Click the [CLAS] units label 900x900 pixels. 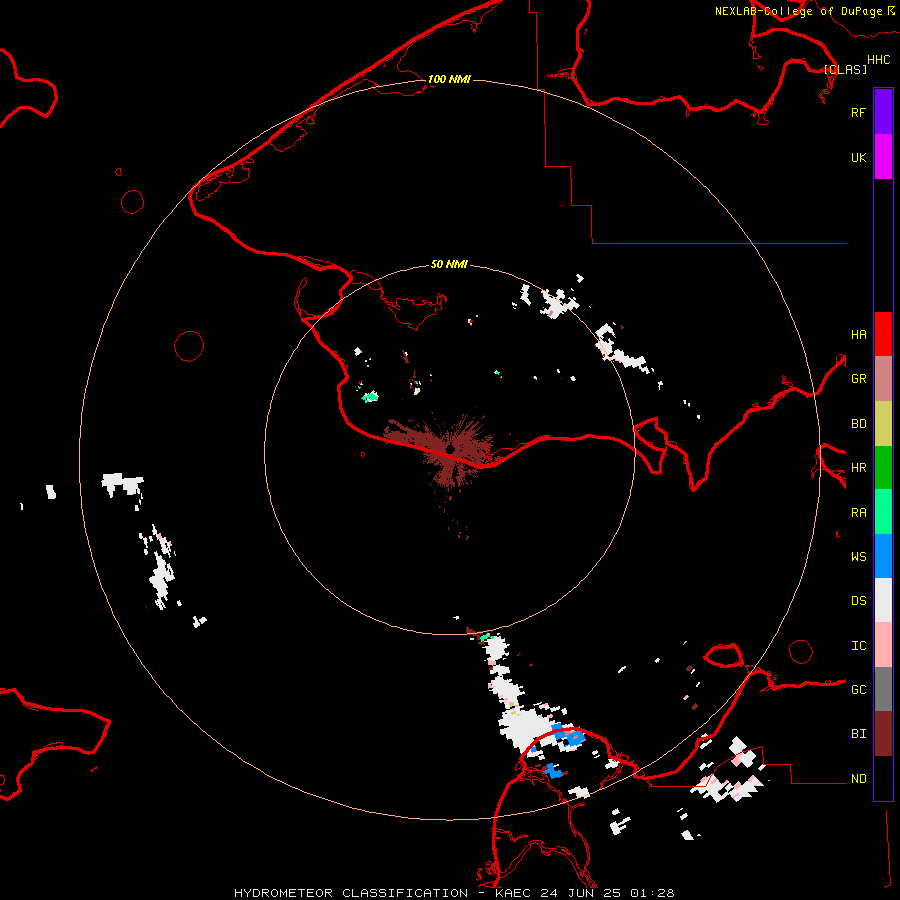[x=845, y=69]
